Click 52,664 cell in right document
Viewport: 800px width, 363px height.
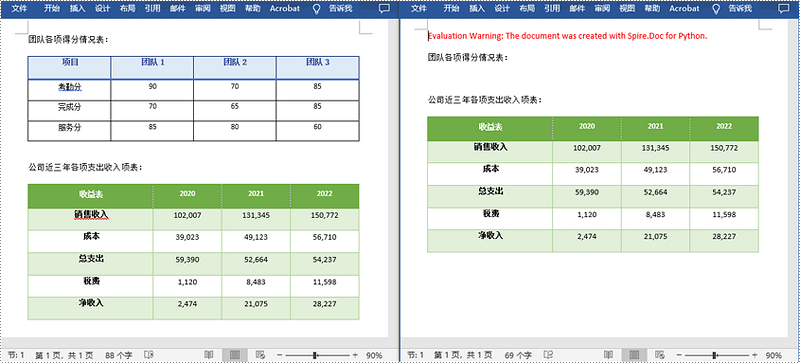[656, 197]
